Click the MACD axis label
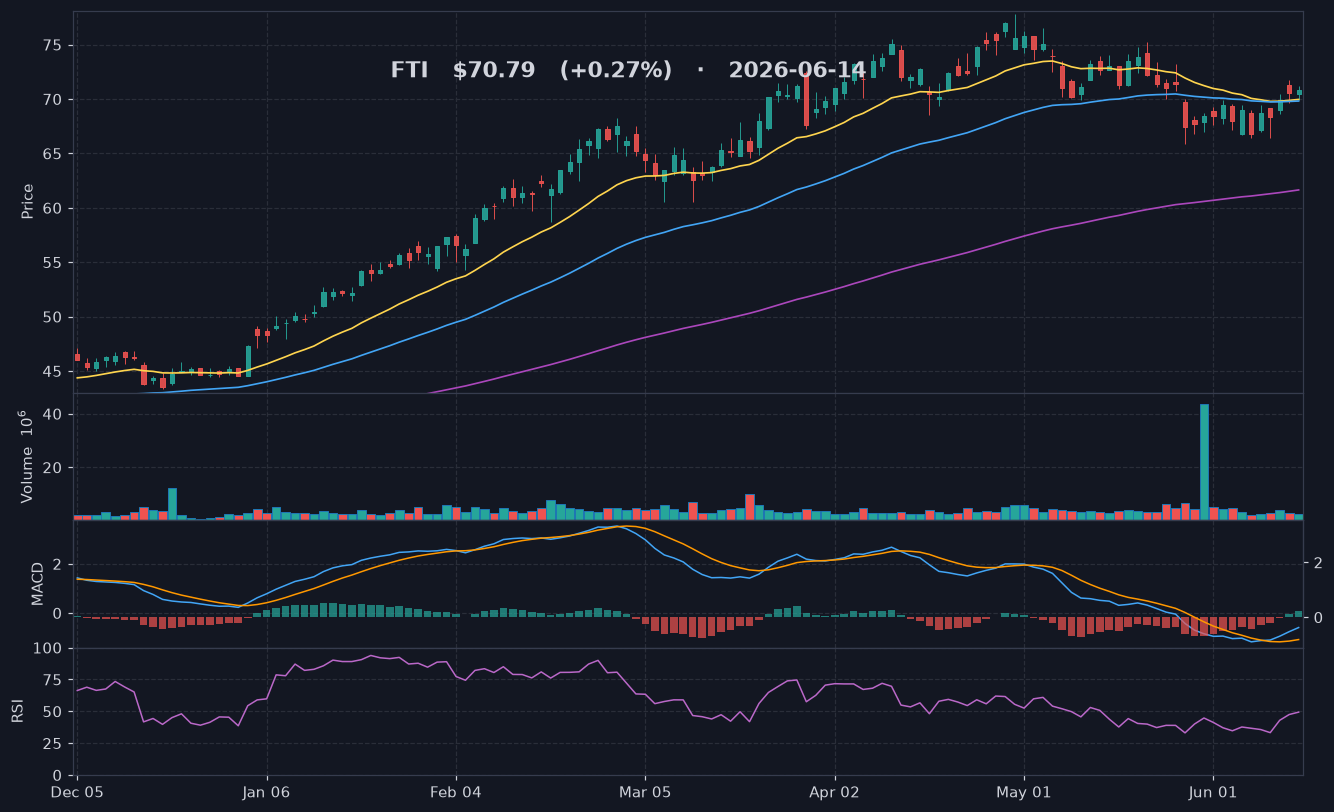The width and height of the screenshot is (1334, 812). [x=38, y=583]
